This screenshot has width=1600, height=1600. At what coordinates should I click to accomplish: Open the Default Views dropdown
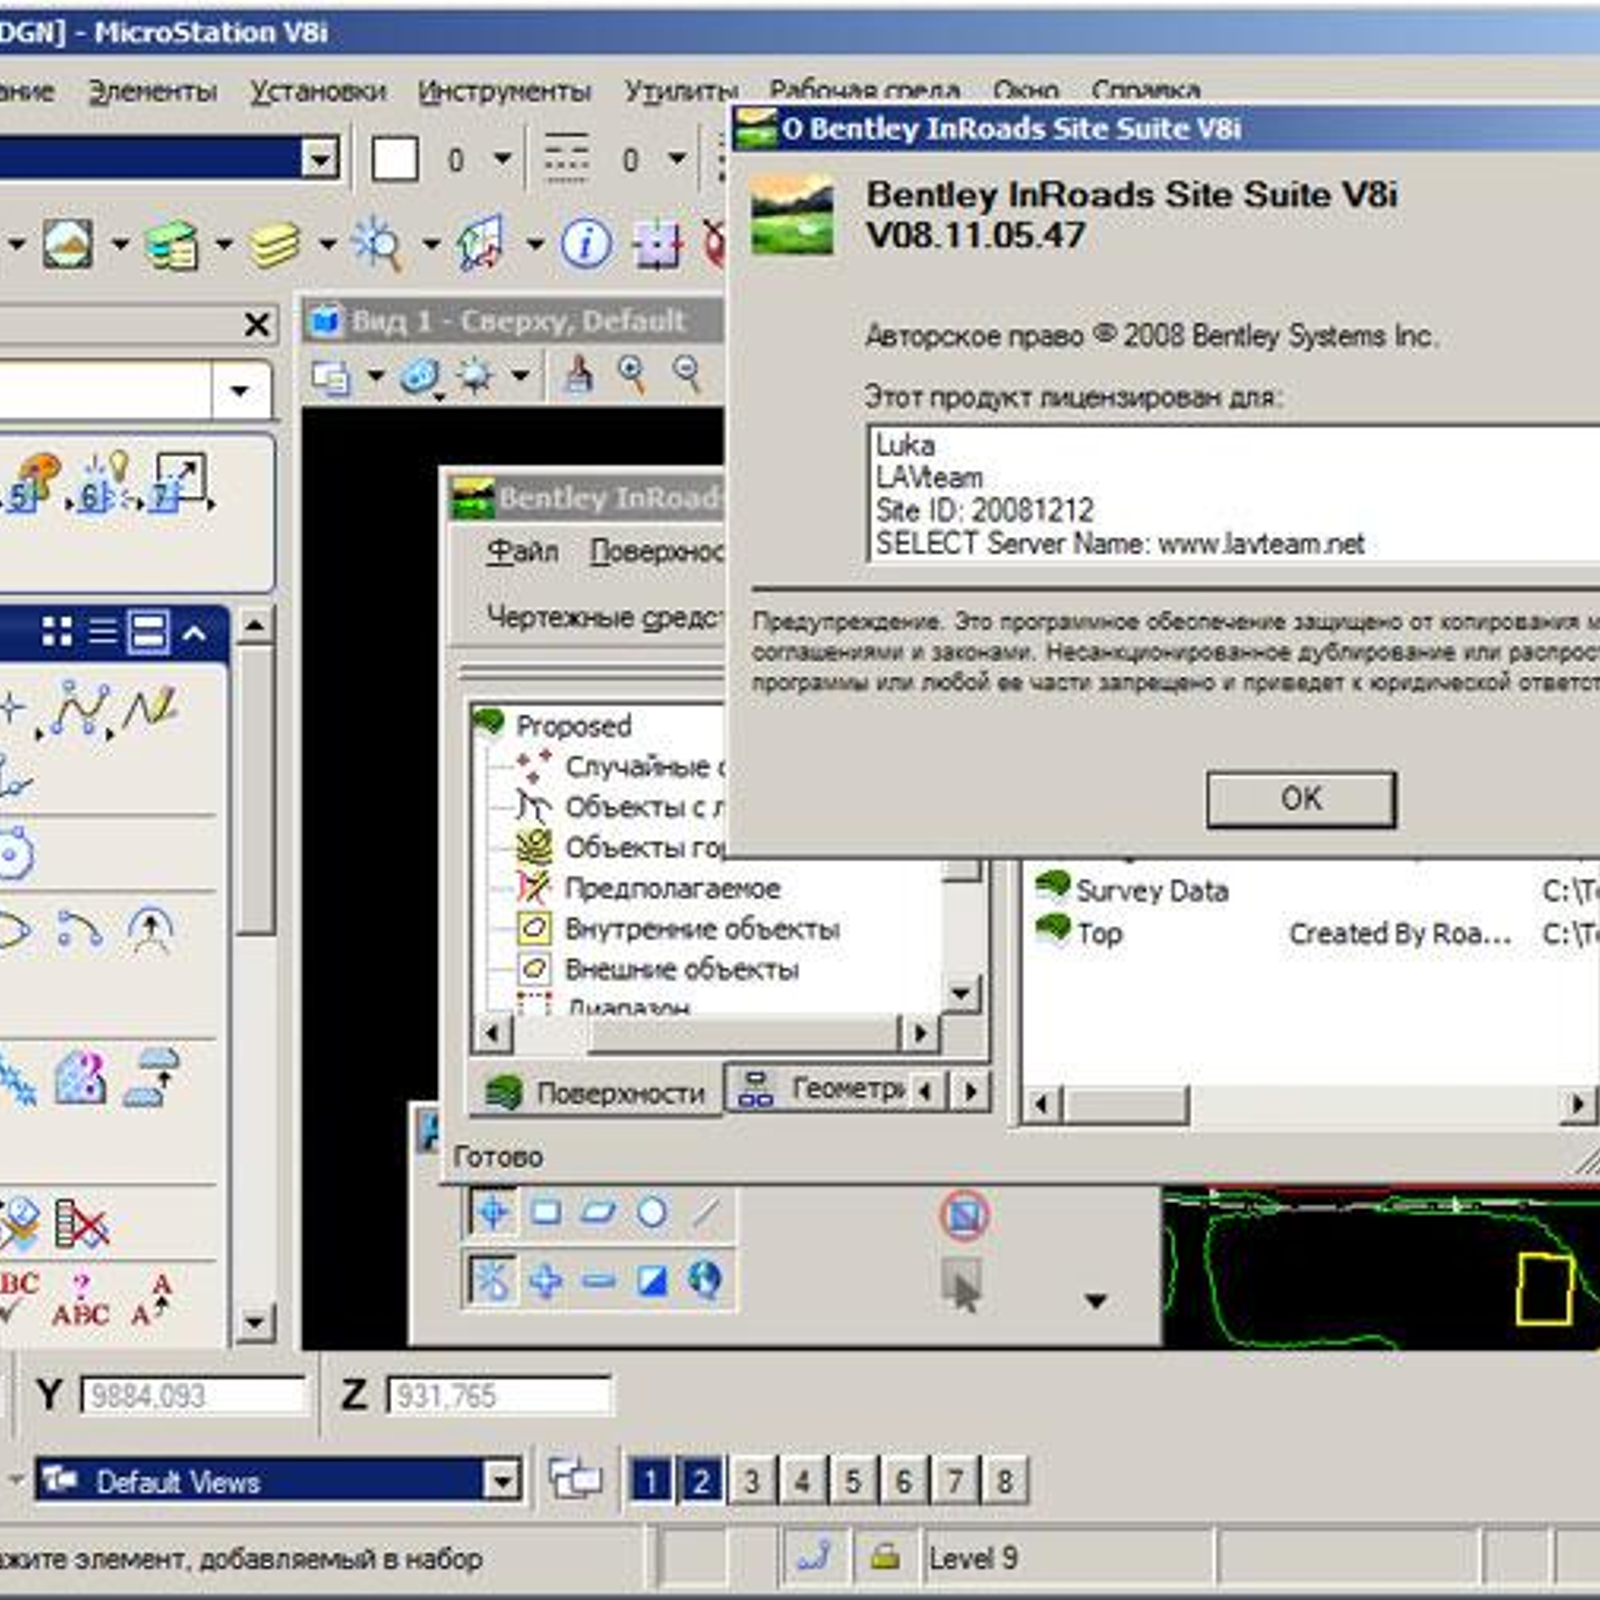coord(502,1480)
